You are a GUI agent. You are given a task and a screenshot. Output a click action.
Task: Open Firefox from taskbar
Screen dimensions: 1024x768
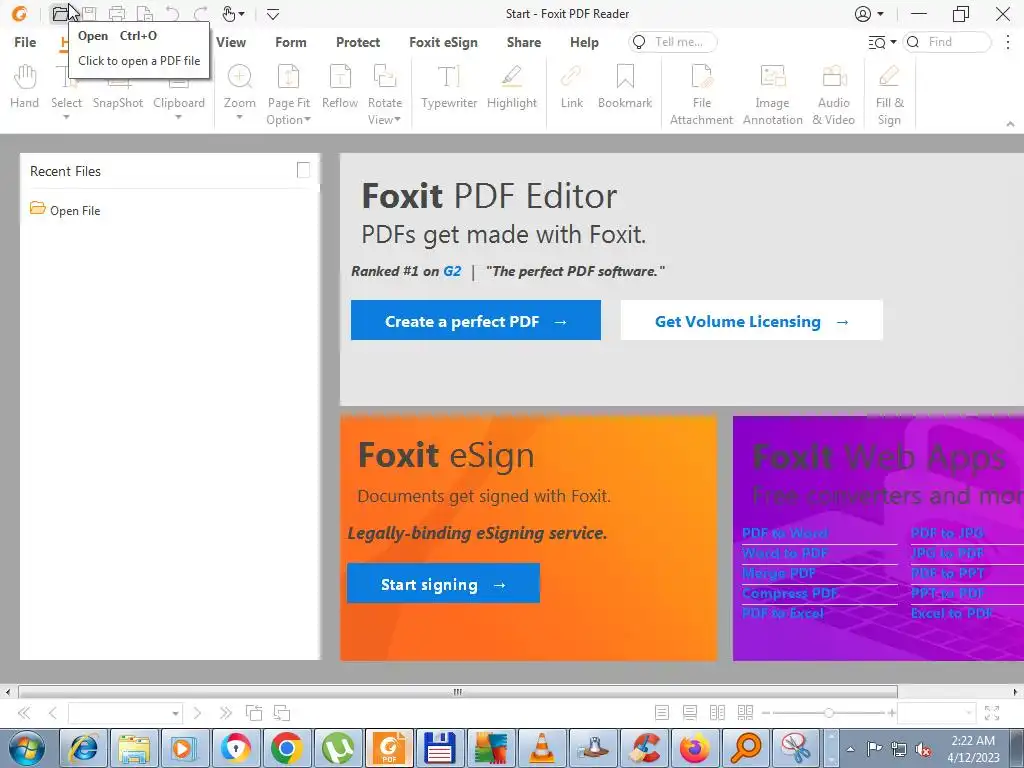pyautogui.click(x=694, y=748)
